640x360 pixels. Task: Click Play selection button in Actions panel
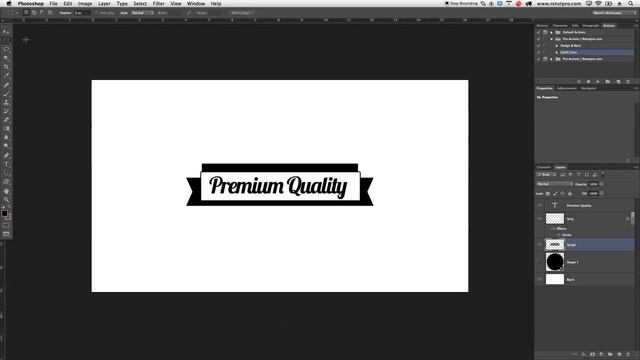[x=598, y=82]
